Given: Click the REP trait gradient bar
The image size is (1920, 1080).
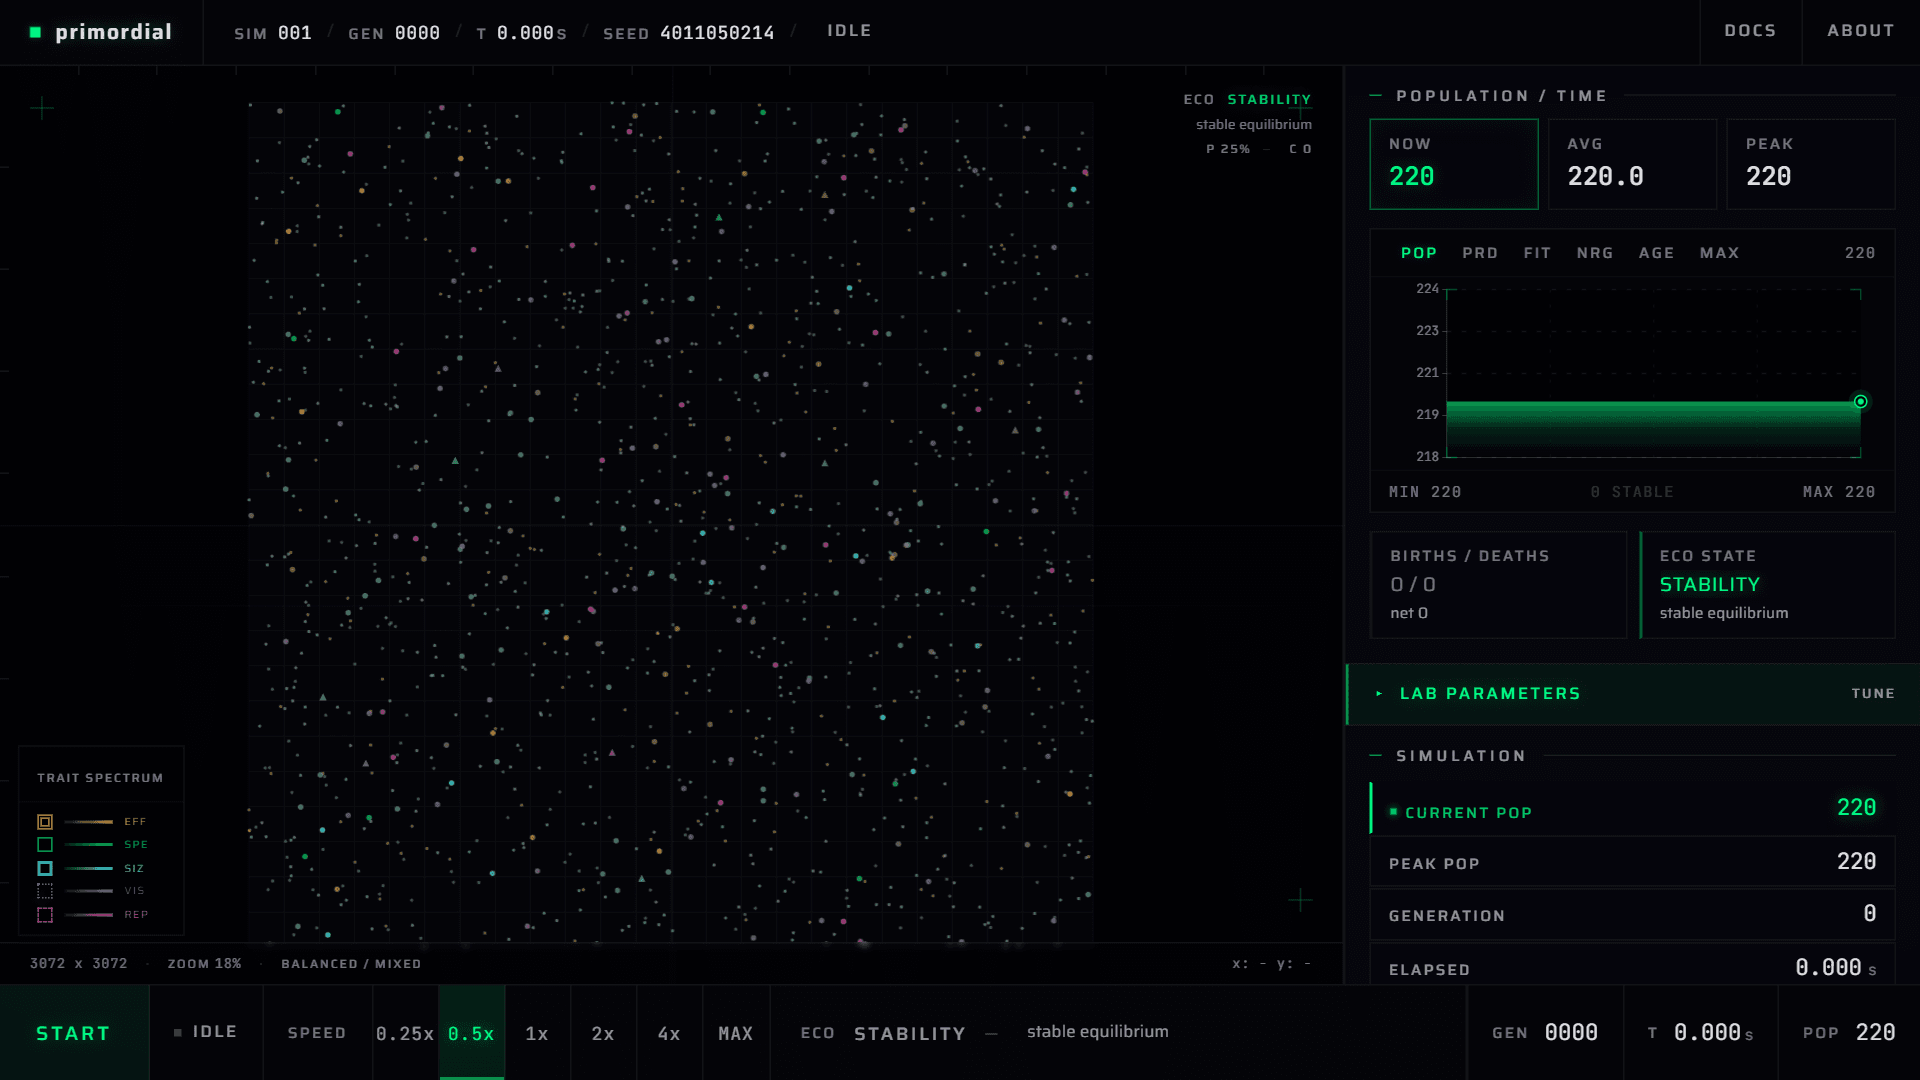Looking at the screenshot, I should pos(89,915).
